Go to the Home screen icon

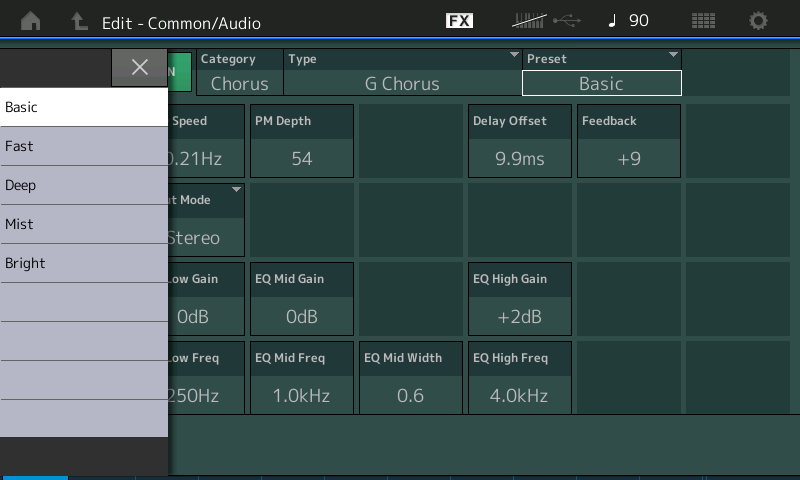(31, 21)
